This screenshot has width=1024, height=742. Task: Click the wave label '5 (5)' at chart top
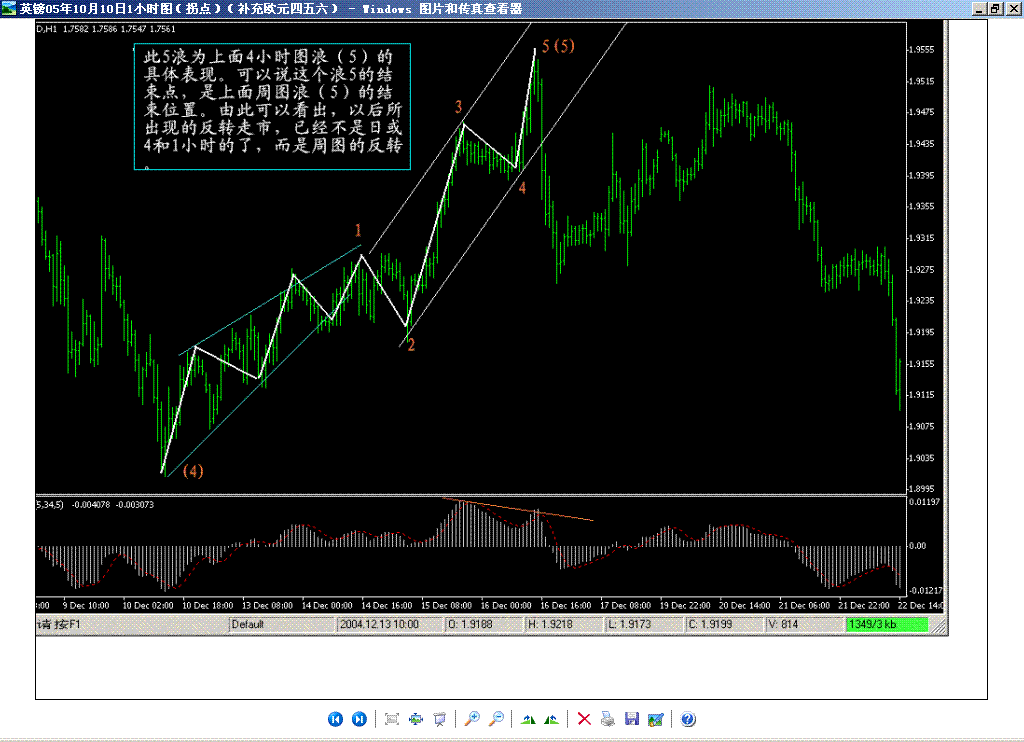pyautogui.click(x=558, y=46)
